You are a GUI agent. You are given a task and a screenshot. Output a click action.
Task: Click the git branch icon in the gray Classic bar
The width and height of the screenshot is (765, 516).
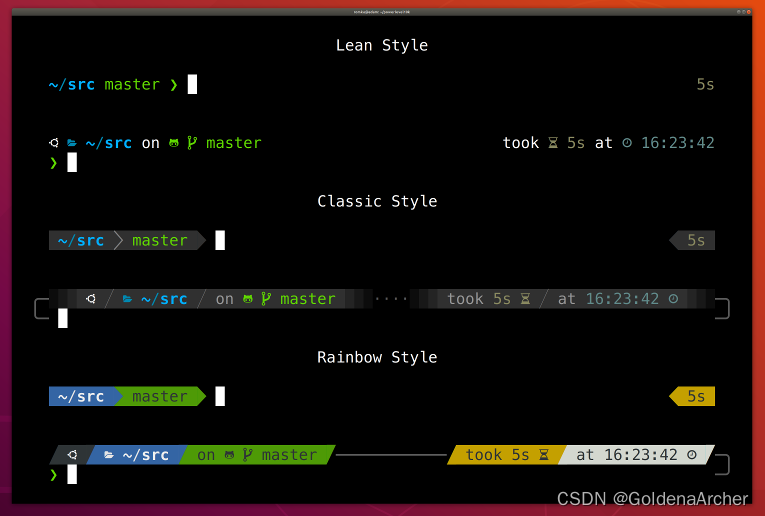(x=266, y=298)
